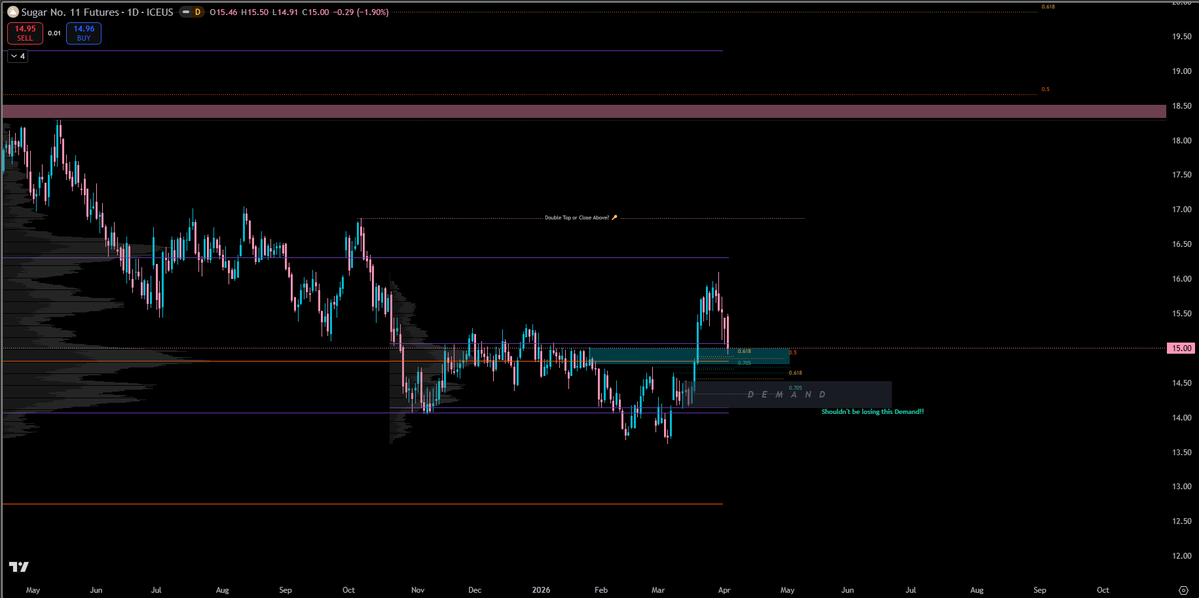The height and width of the screenshot is (598, 1199).
Task: Click the orange D data-status badge
Action: pyautogui.click(x=197, y=12)
